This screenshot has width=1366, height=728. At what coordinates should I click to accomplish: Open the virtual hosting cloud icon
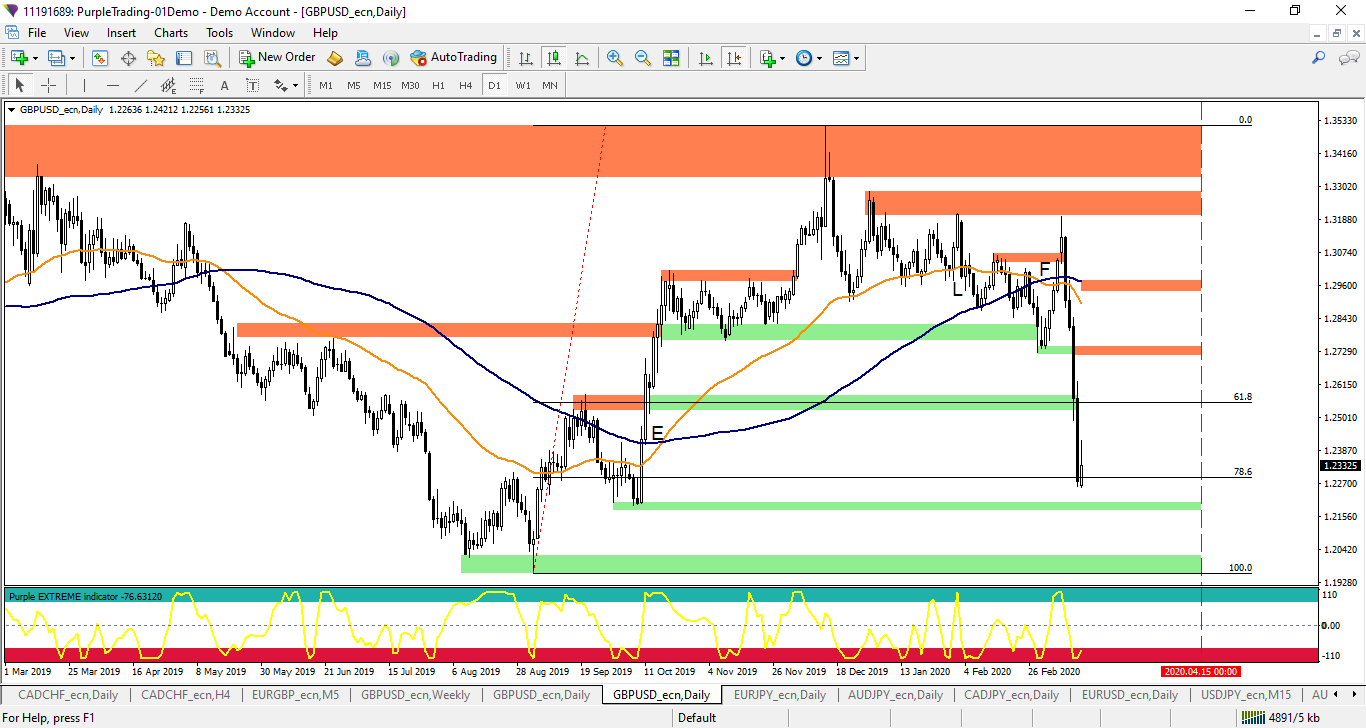pos(363,58)
